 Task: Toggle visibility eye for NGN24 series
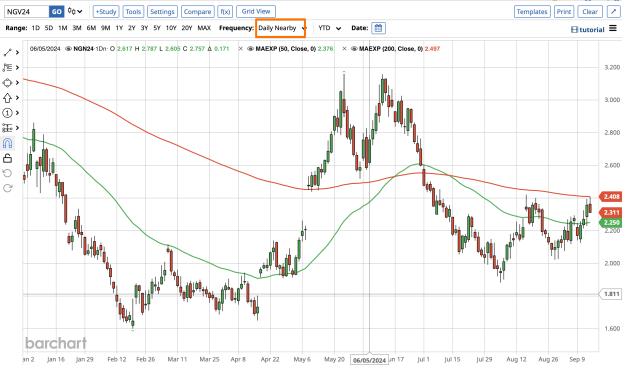click(x=68, y=49)
